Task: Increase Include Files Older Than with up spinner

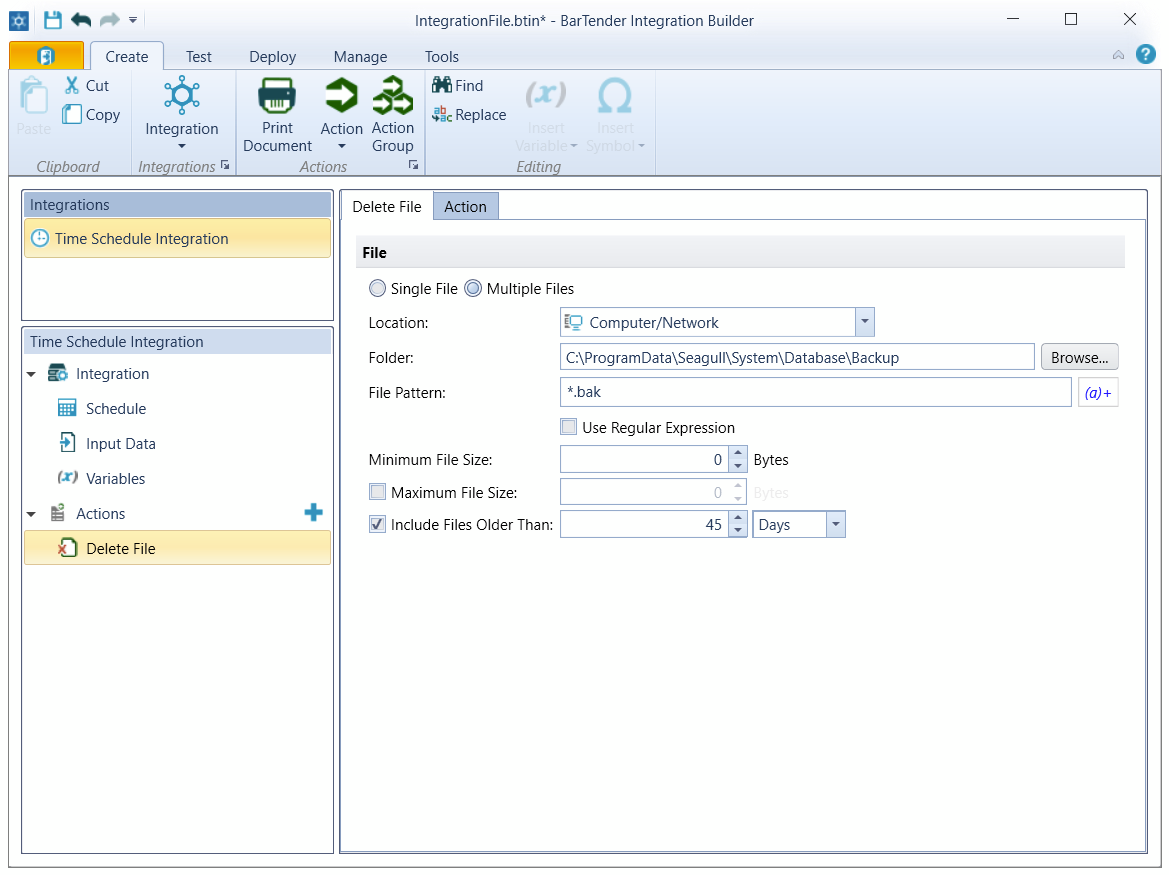Action: click(738, 518)
